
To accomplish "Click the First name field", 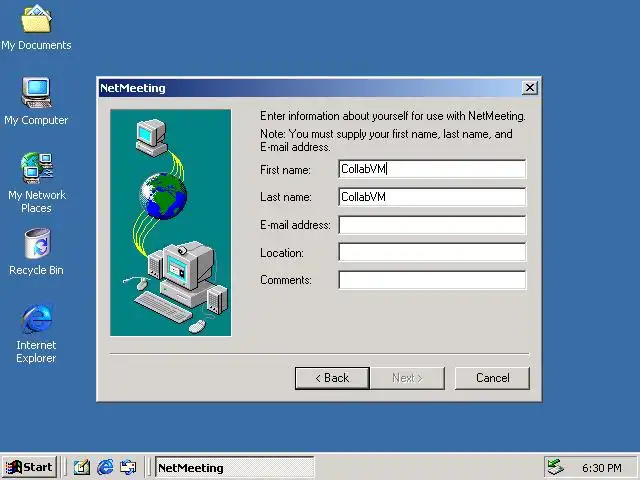I will tap(432, 169).
